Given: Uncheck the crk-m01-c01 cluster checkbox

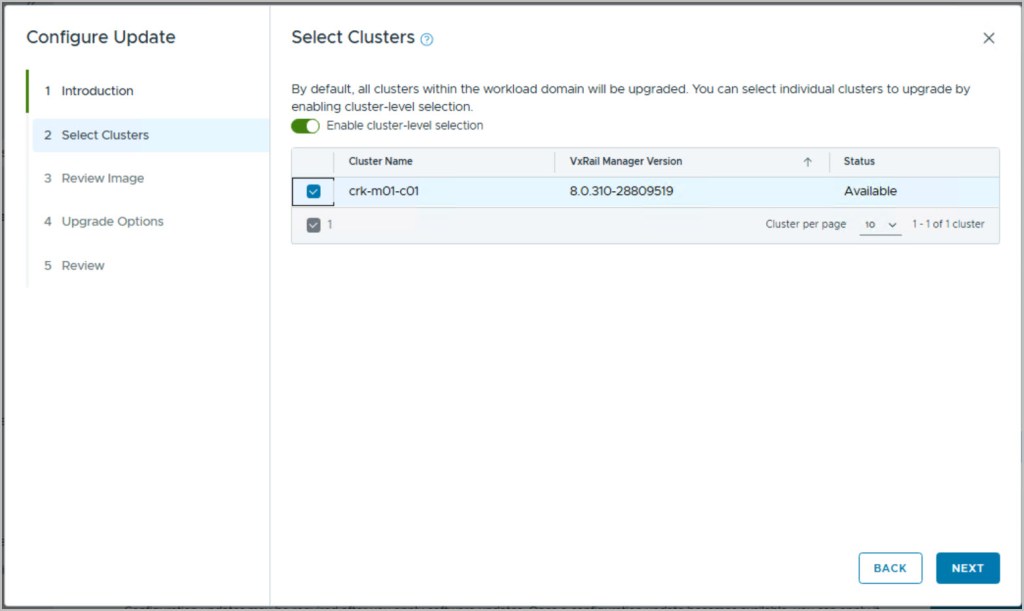Looking at the screenshot, I should (313, 191).
